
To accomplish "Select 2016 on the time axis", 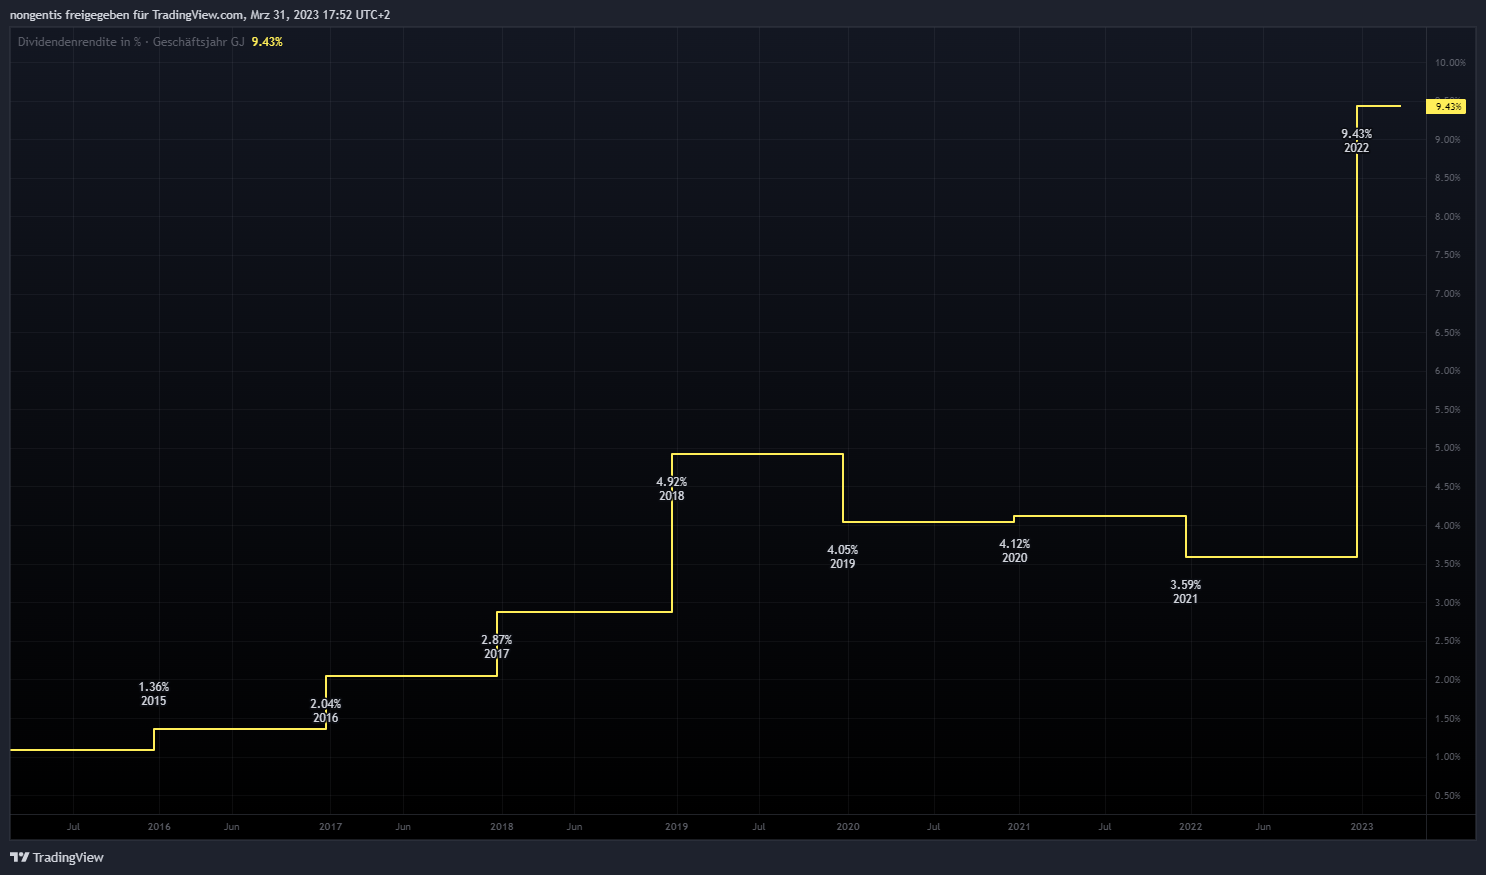I will pos(159,827).
